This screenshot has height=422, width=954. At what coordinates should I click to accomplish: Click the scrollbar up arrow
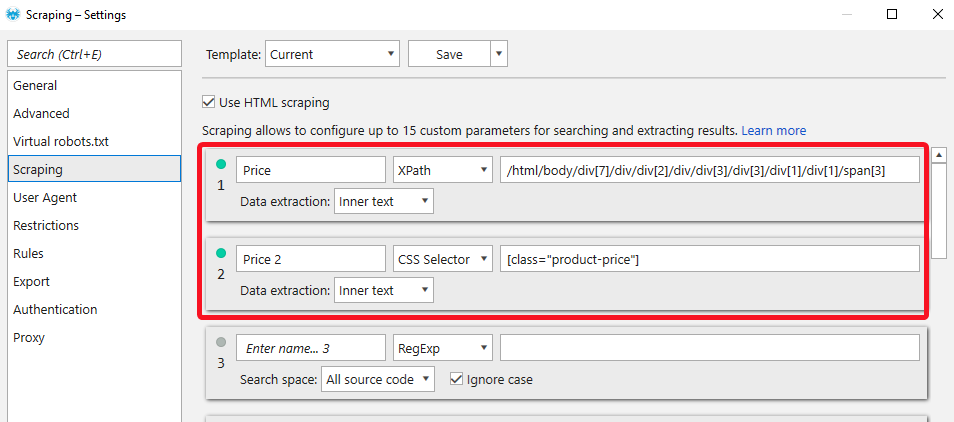[x=939, y=154]
